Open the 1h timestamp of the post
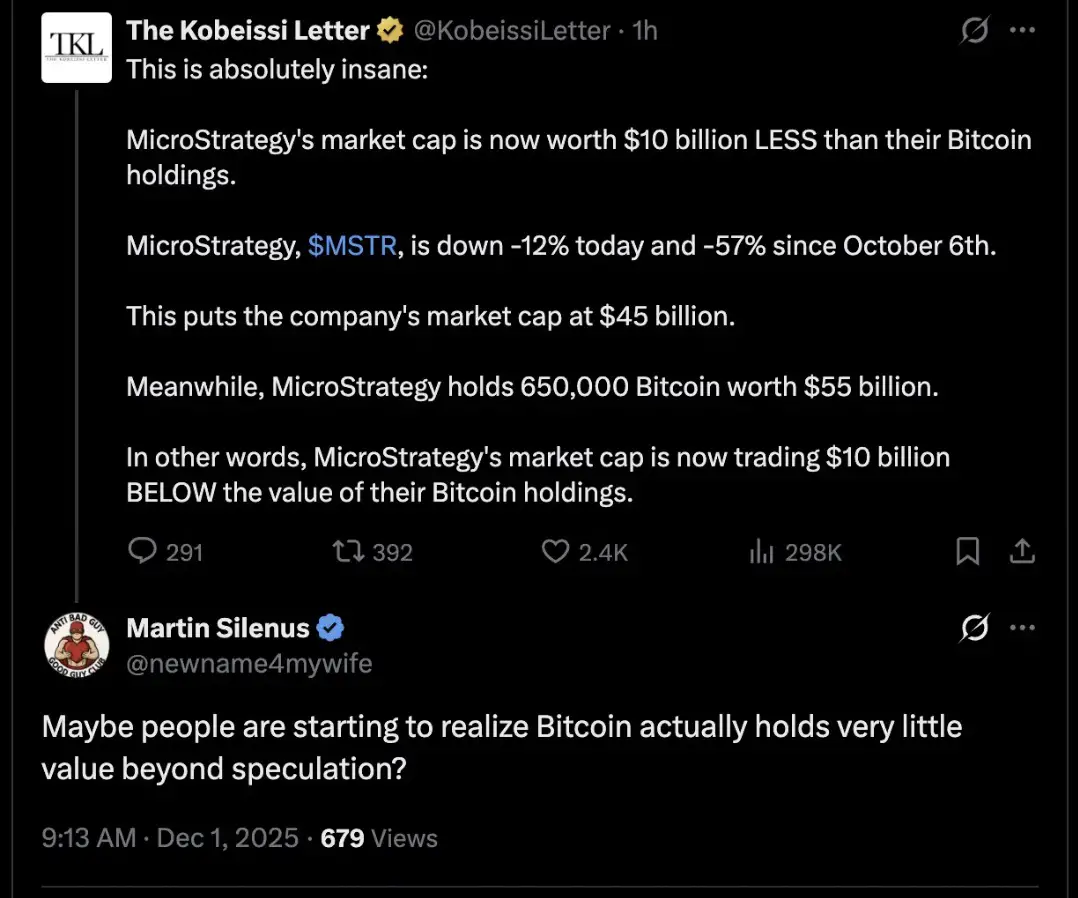1078x898 pixels. click(x=646, y=31)
